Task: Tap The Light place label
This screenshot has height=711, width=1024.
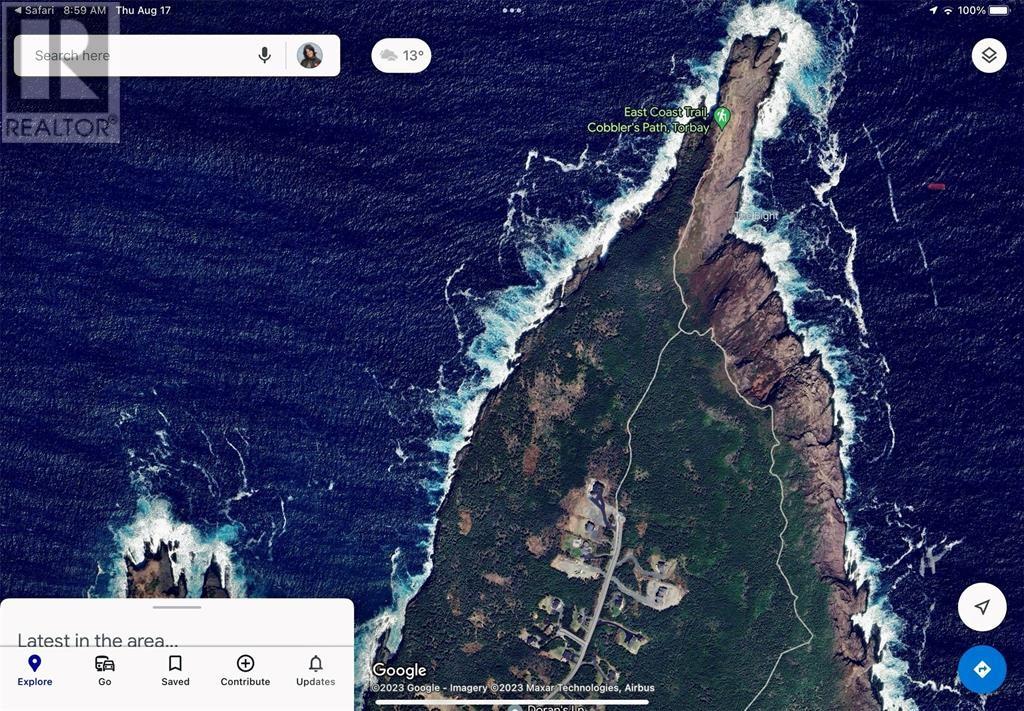Action: pyautogui.click(x=757, y=216)
